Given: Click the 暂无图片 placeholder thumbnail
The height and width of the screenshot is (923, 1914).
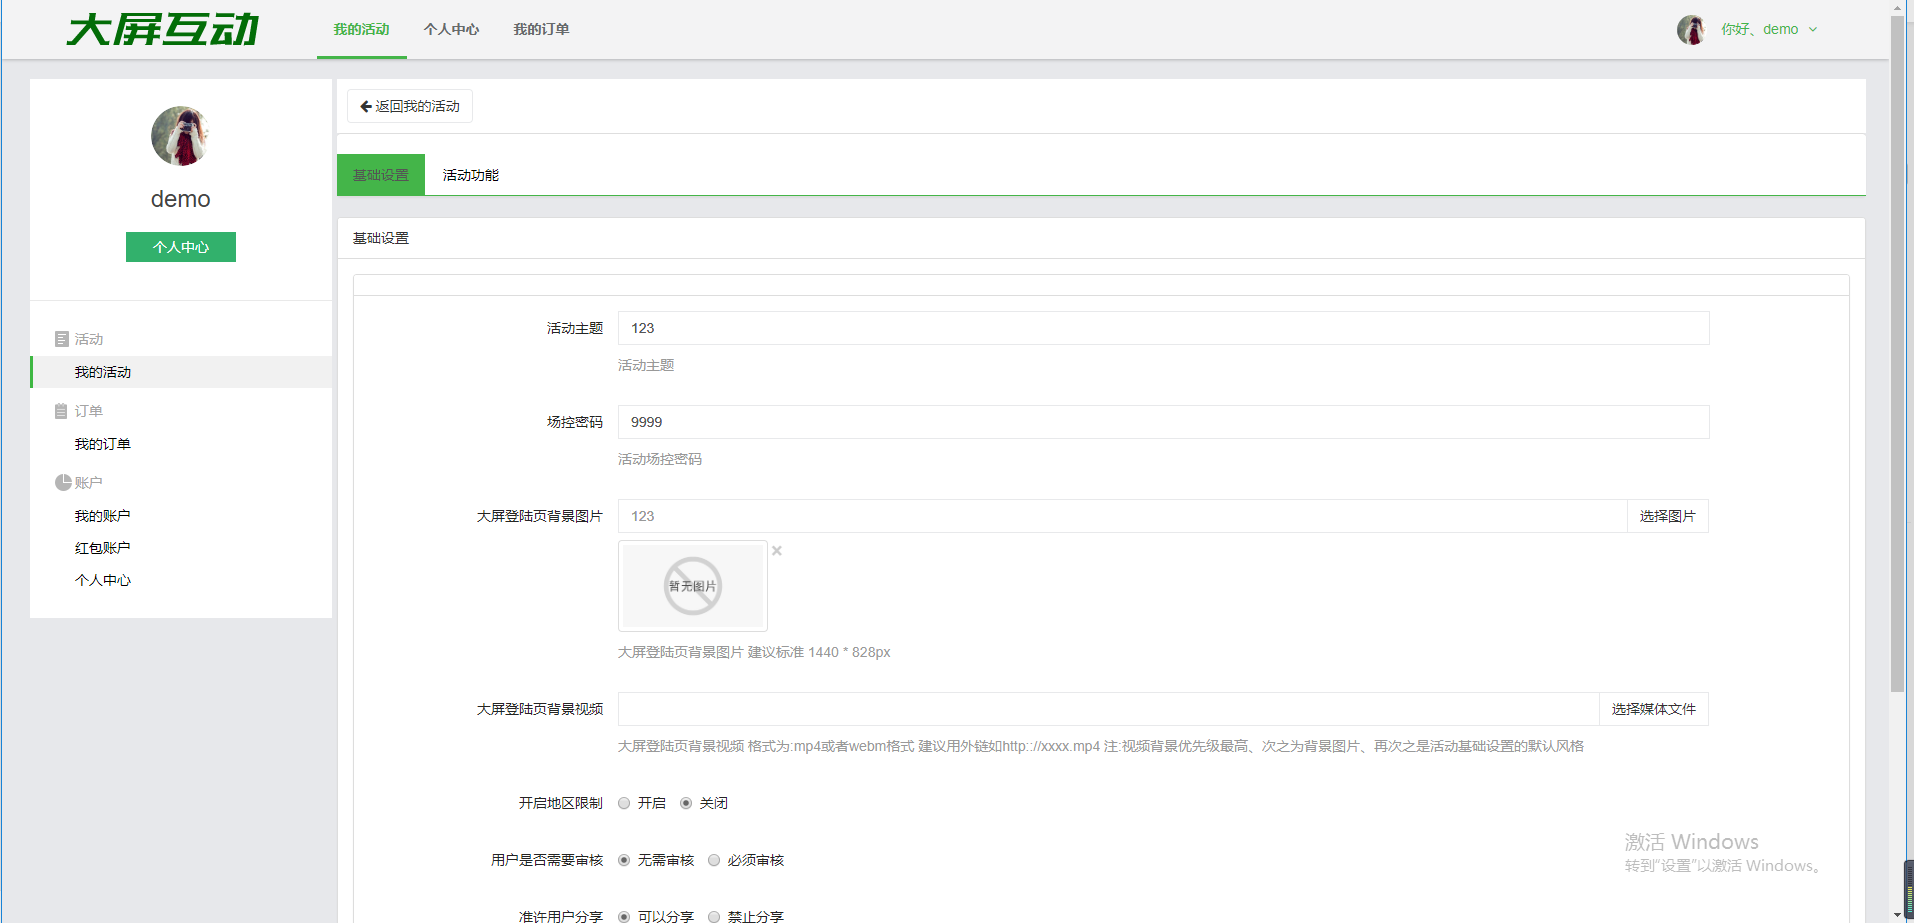Looking at the screenshot, I should [692, 586].
